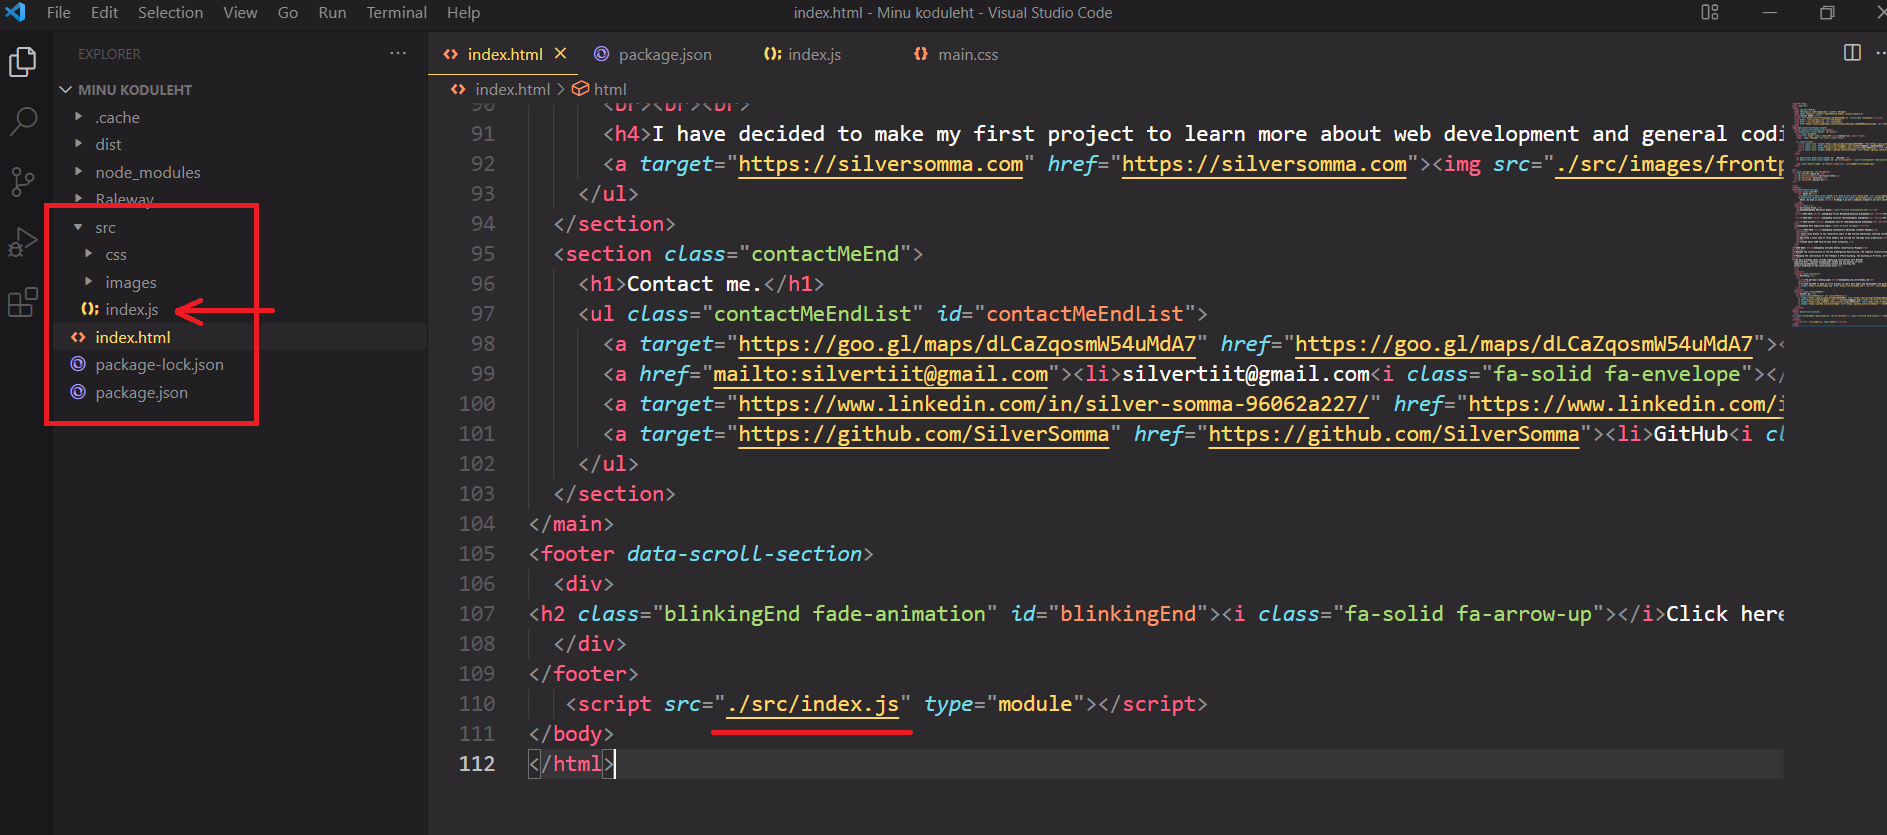This screenshot has width=1887, height=835.
Task: Click the silversomma.com href link on line 92
Action: click(1264, 164)
